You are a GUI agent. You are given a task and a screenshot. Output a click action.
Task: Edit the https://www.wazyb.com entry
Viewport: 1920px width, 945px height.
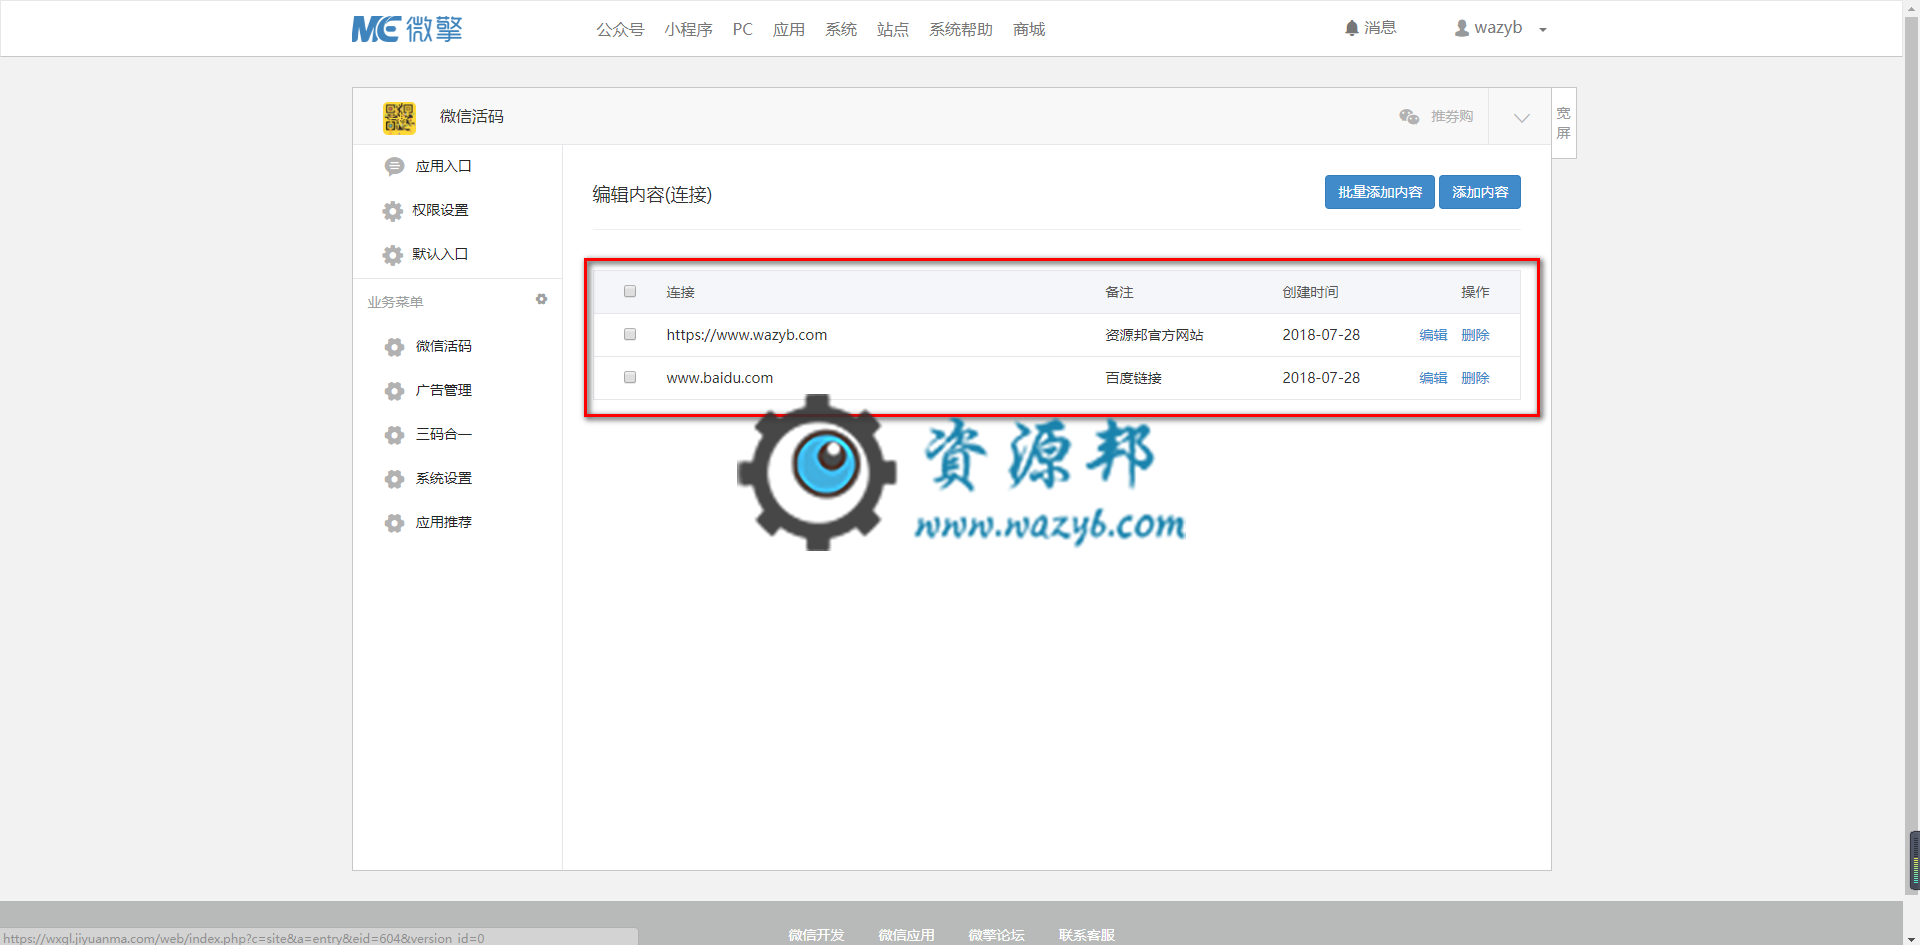point(1433,335)
